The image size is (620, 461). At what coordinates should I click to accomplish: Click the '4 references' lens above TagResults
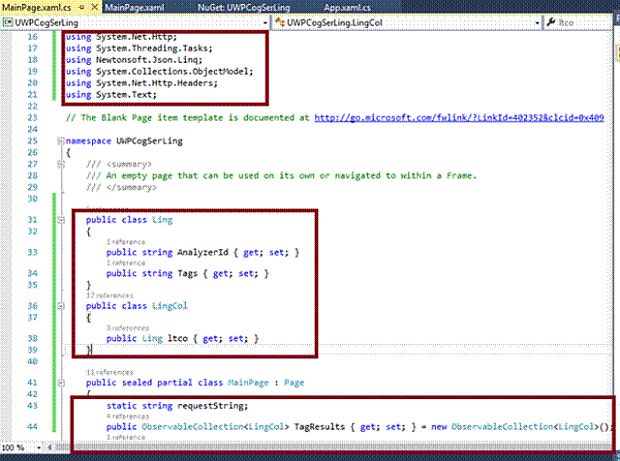point(128,416)
